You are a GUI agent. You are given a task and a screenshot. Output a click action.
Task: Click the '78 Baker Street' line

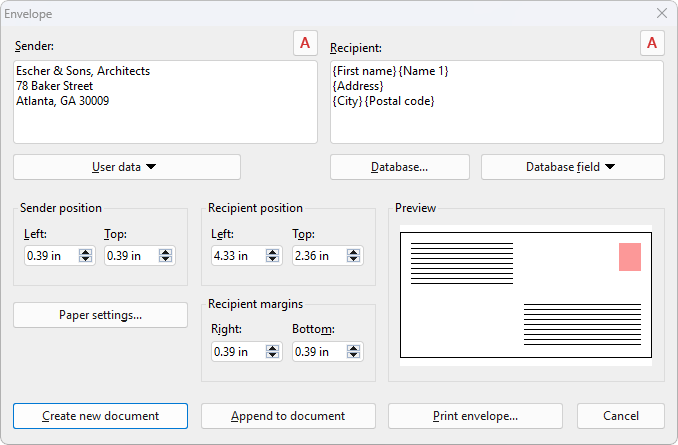click(54, 86)
